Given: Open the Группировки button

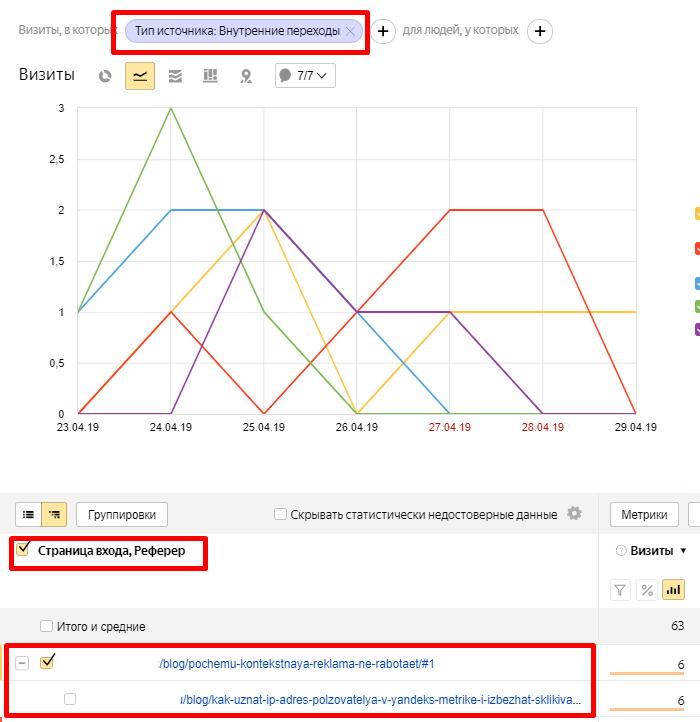Looking at the screenshot, I should click(122, 515).
